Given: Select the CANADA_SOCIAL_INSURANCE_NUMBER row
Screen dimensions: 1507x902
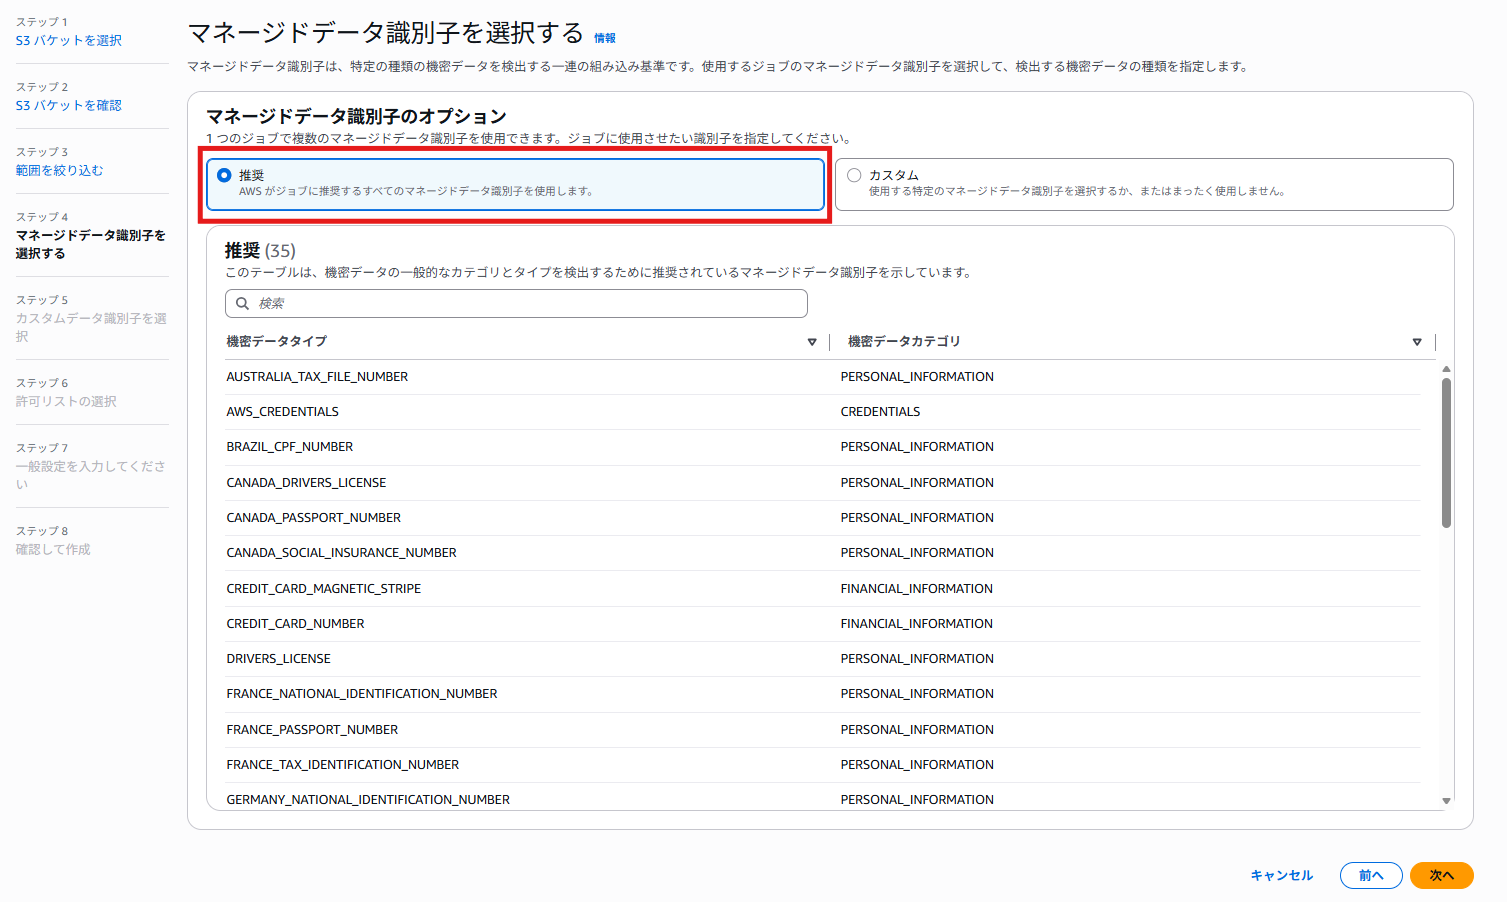Looking at the screenshot, I should pos(823,553).
